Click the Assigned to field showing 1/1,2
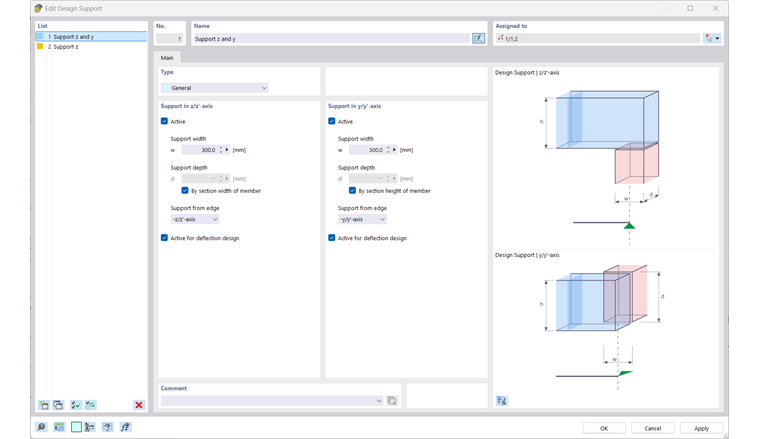Image resolution: width=760 pixels, height=439 pixels. tap(598, 38)
